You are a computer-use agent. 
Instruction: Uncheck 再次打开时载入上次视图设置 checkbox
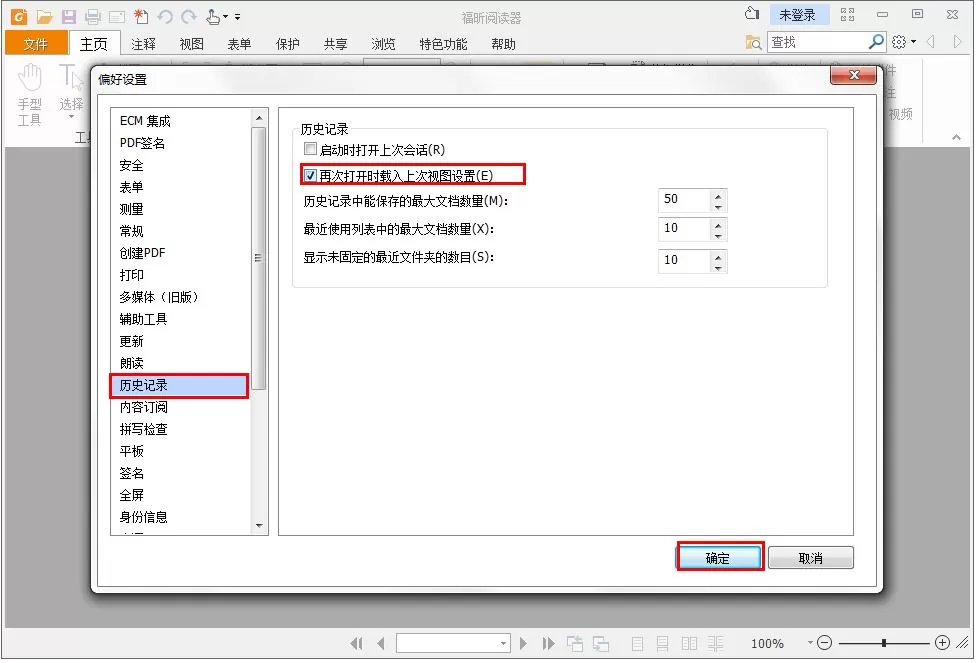pos(310,176)
